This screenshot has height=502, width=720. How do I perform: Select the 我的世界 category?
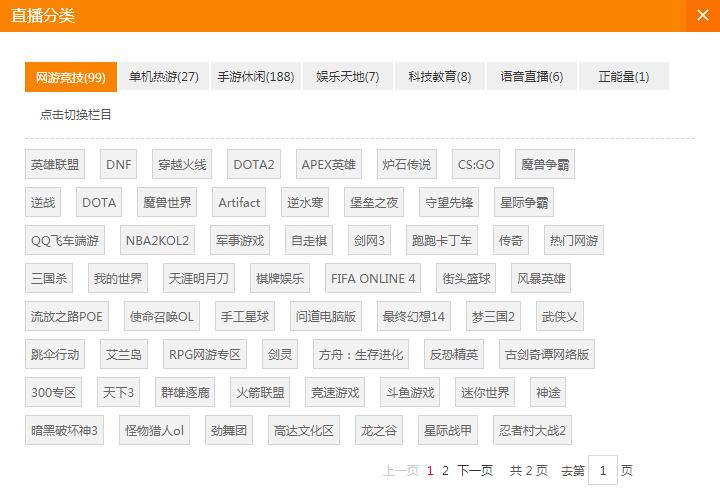pos(118,278)
